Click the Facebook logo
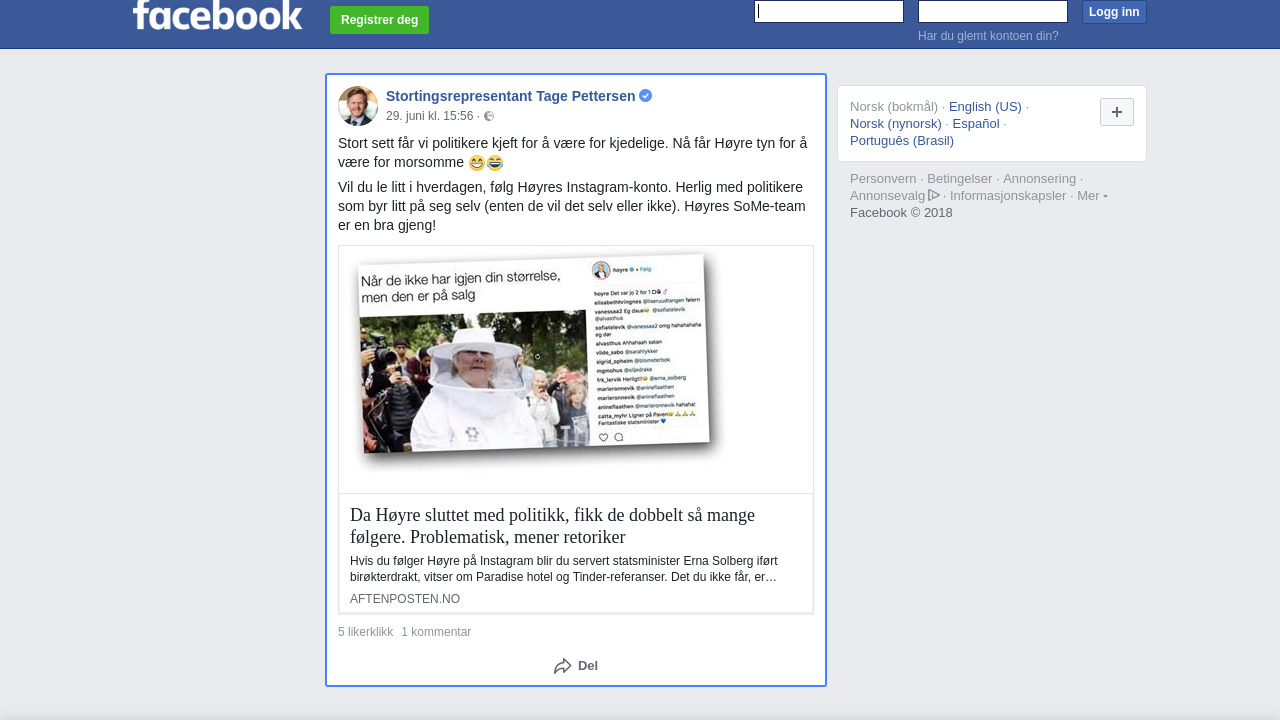The width and height of the screenshot is (1280, 720). tap(217, 15)
